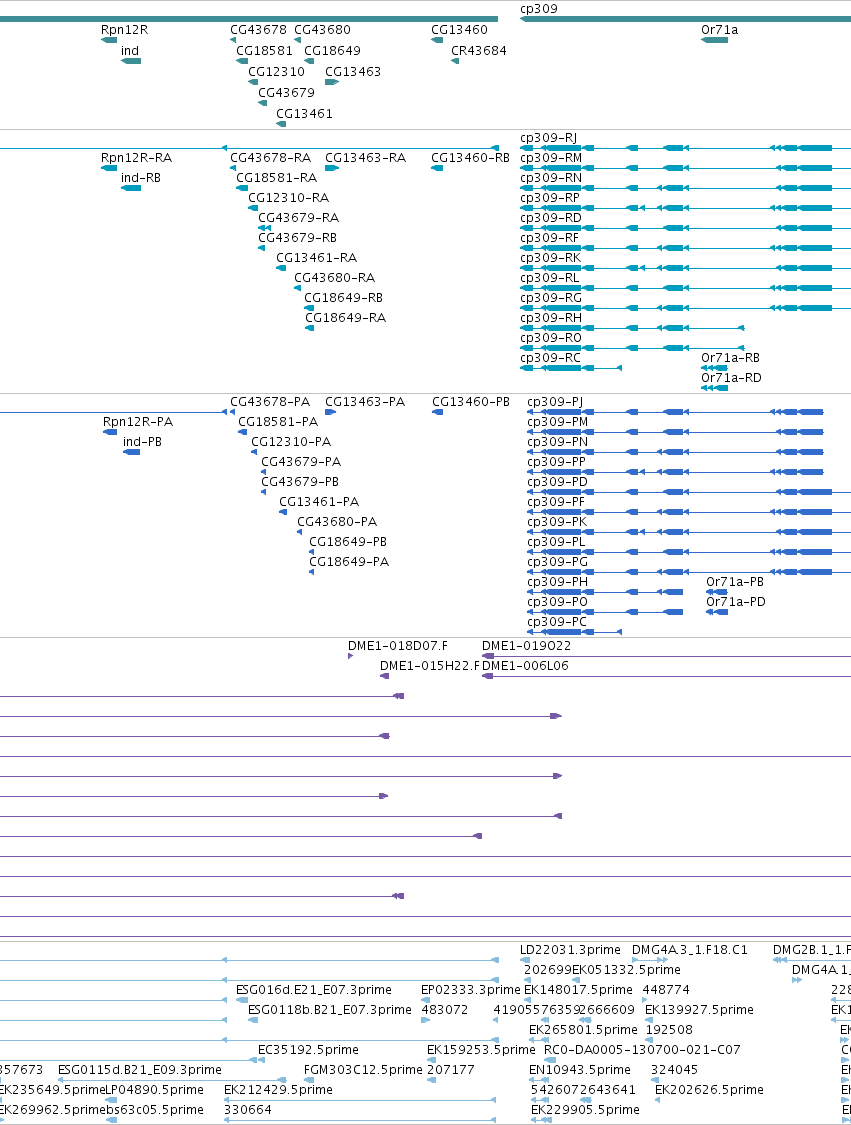Click transcript Rpn12R-RA label
Viewport: 851px width, 1125px height.
136,158
